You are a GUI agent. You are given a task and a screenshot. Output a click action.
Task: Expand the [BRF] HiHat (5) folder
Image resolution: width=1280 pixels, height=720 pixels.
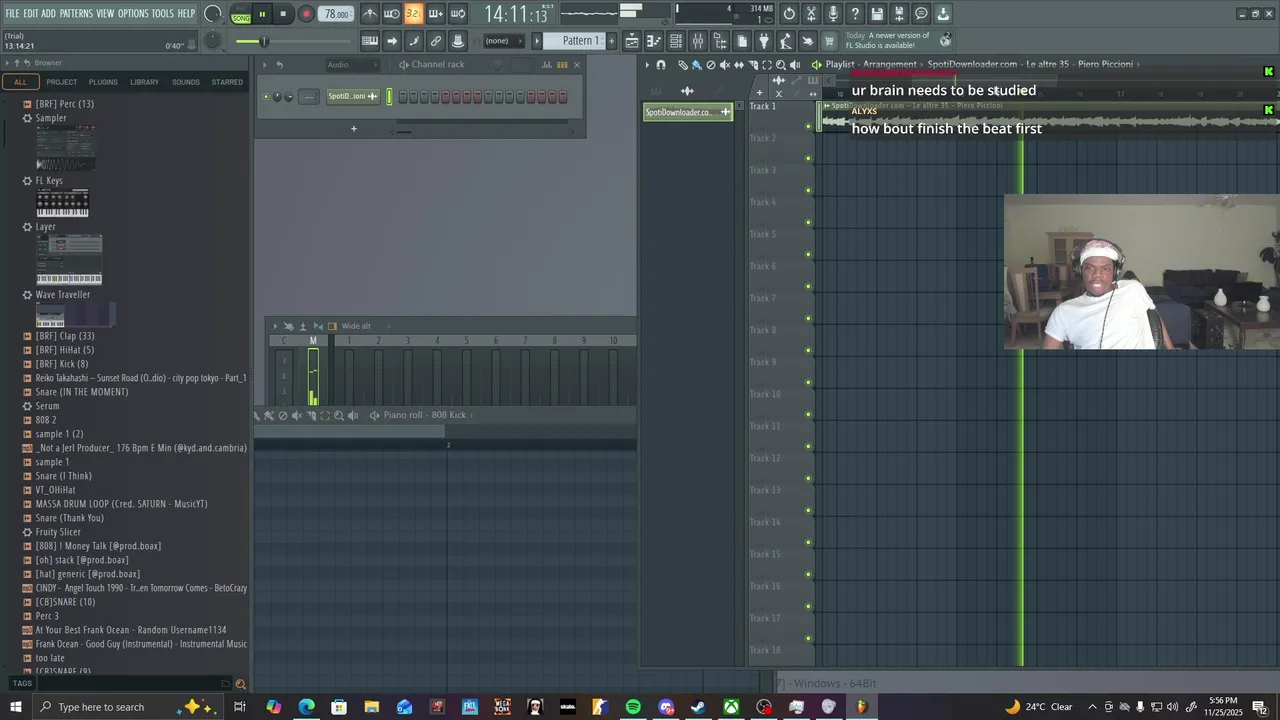point(65,350)
